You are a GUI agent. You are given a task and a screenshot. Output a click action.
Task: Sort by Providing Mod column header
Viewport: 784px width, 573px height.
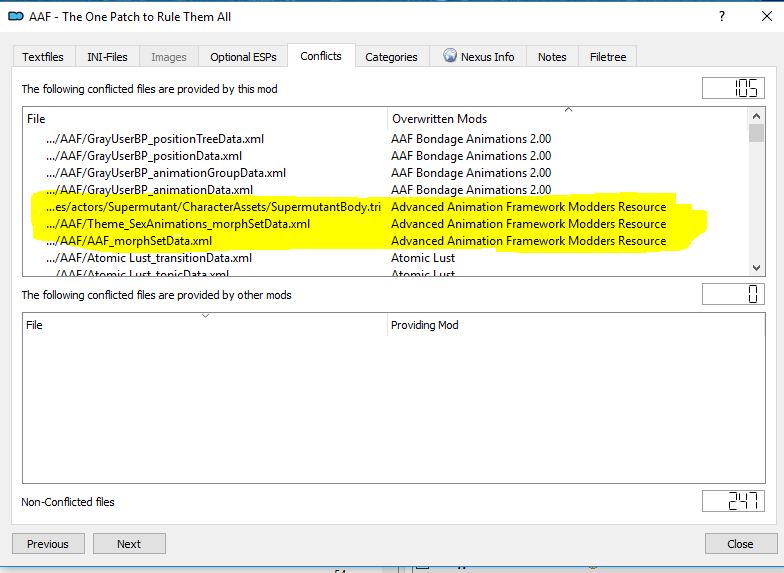pyautogui.click(x=576, y=325)
